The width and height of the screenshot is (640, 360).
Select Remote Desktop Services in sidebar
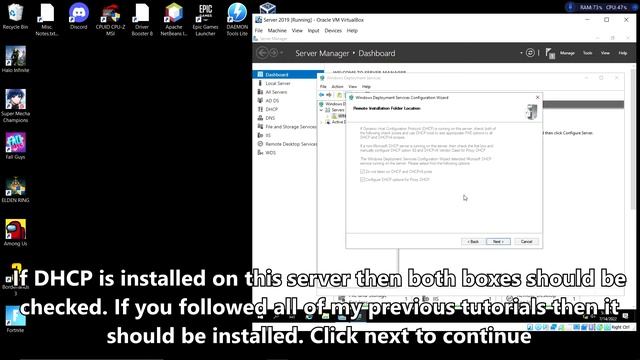(288, 144)
